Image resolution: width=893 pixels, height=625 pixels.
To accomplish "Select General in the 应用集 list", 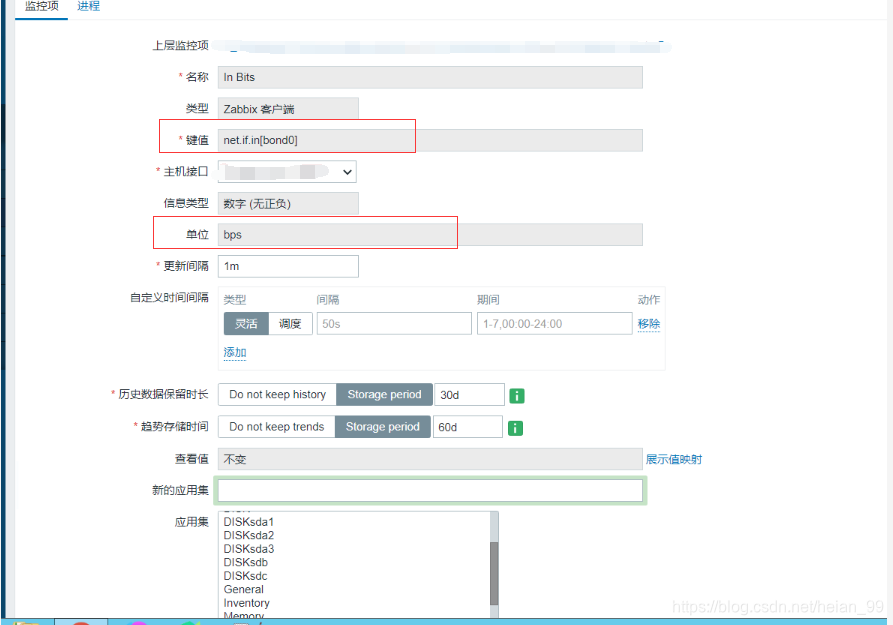I will (x=244, y=590).
